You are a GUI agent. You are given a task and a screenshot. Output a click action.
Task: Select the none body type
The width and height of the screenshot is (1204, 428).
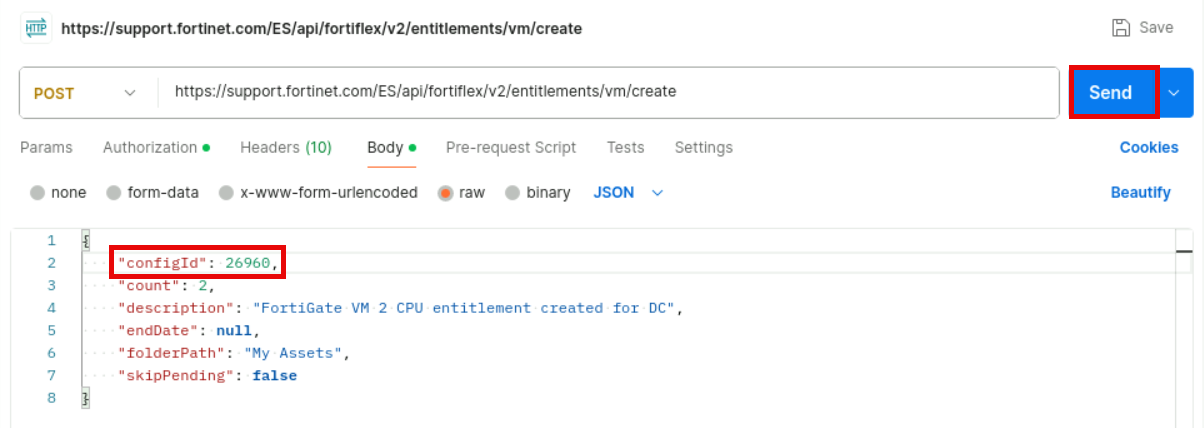58,192
